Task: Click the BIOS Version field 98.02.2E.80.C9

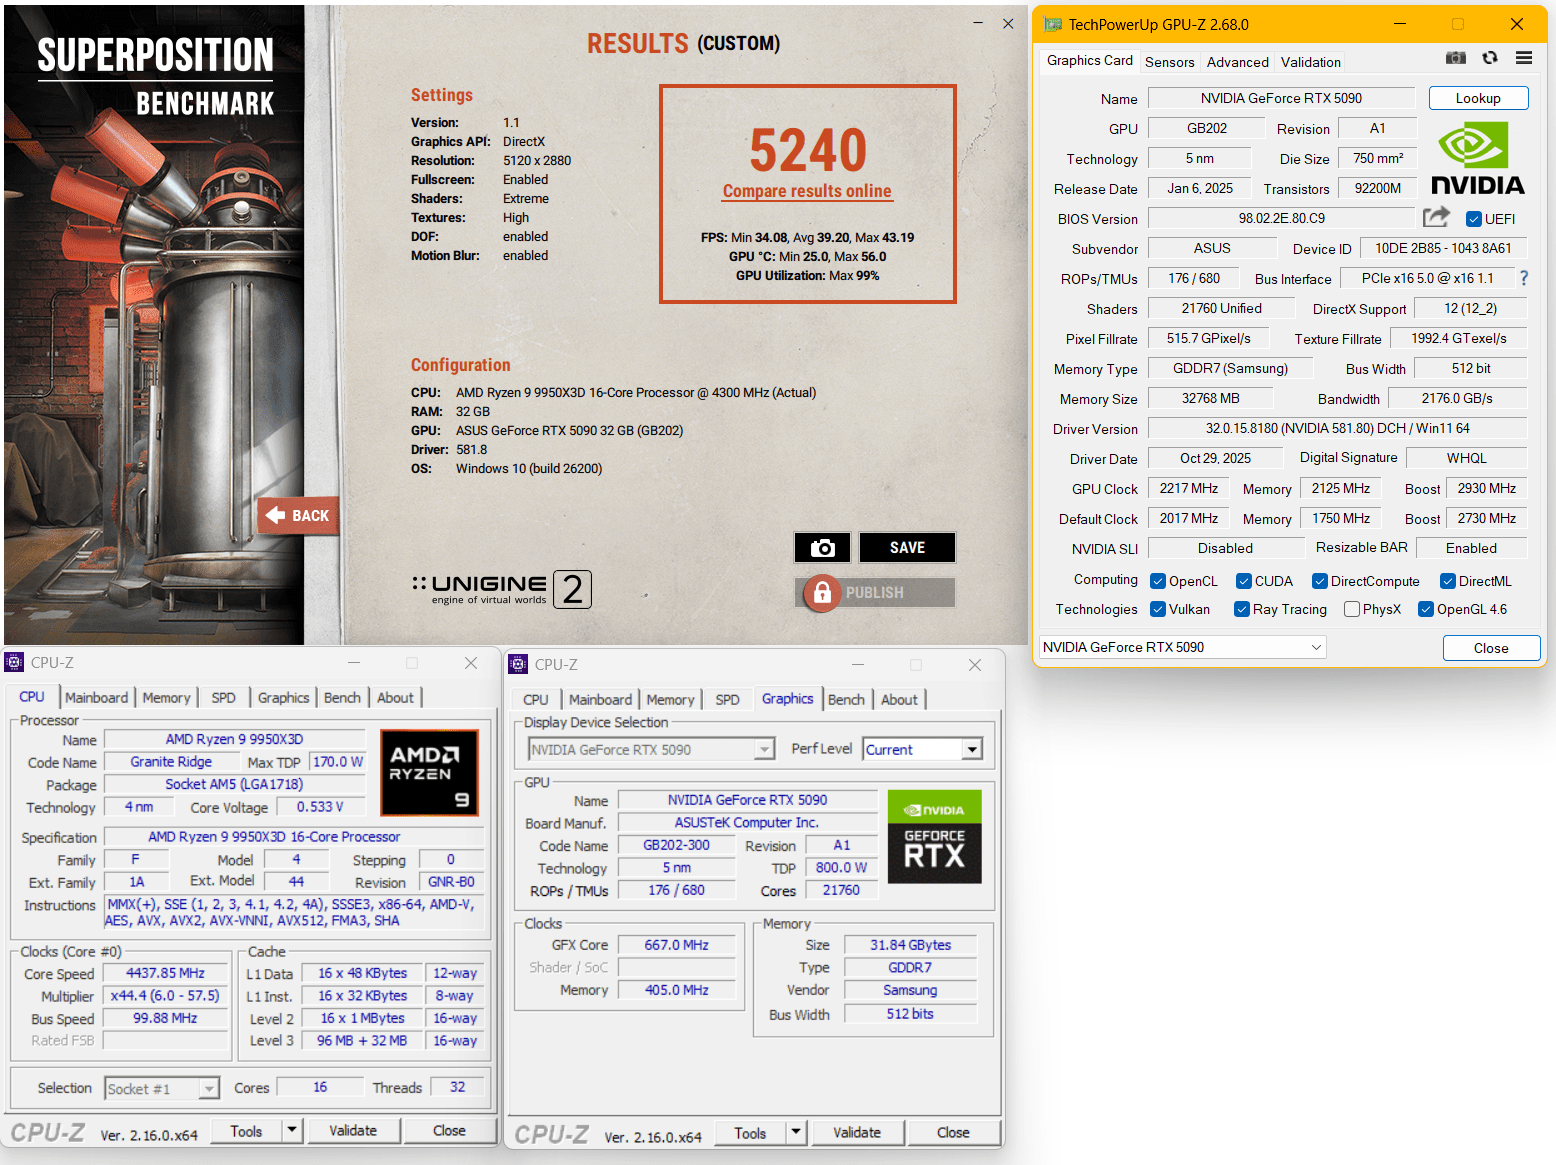Action: 1281,218
